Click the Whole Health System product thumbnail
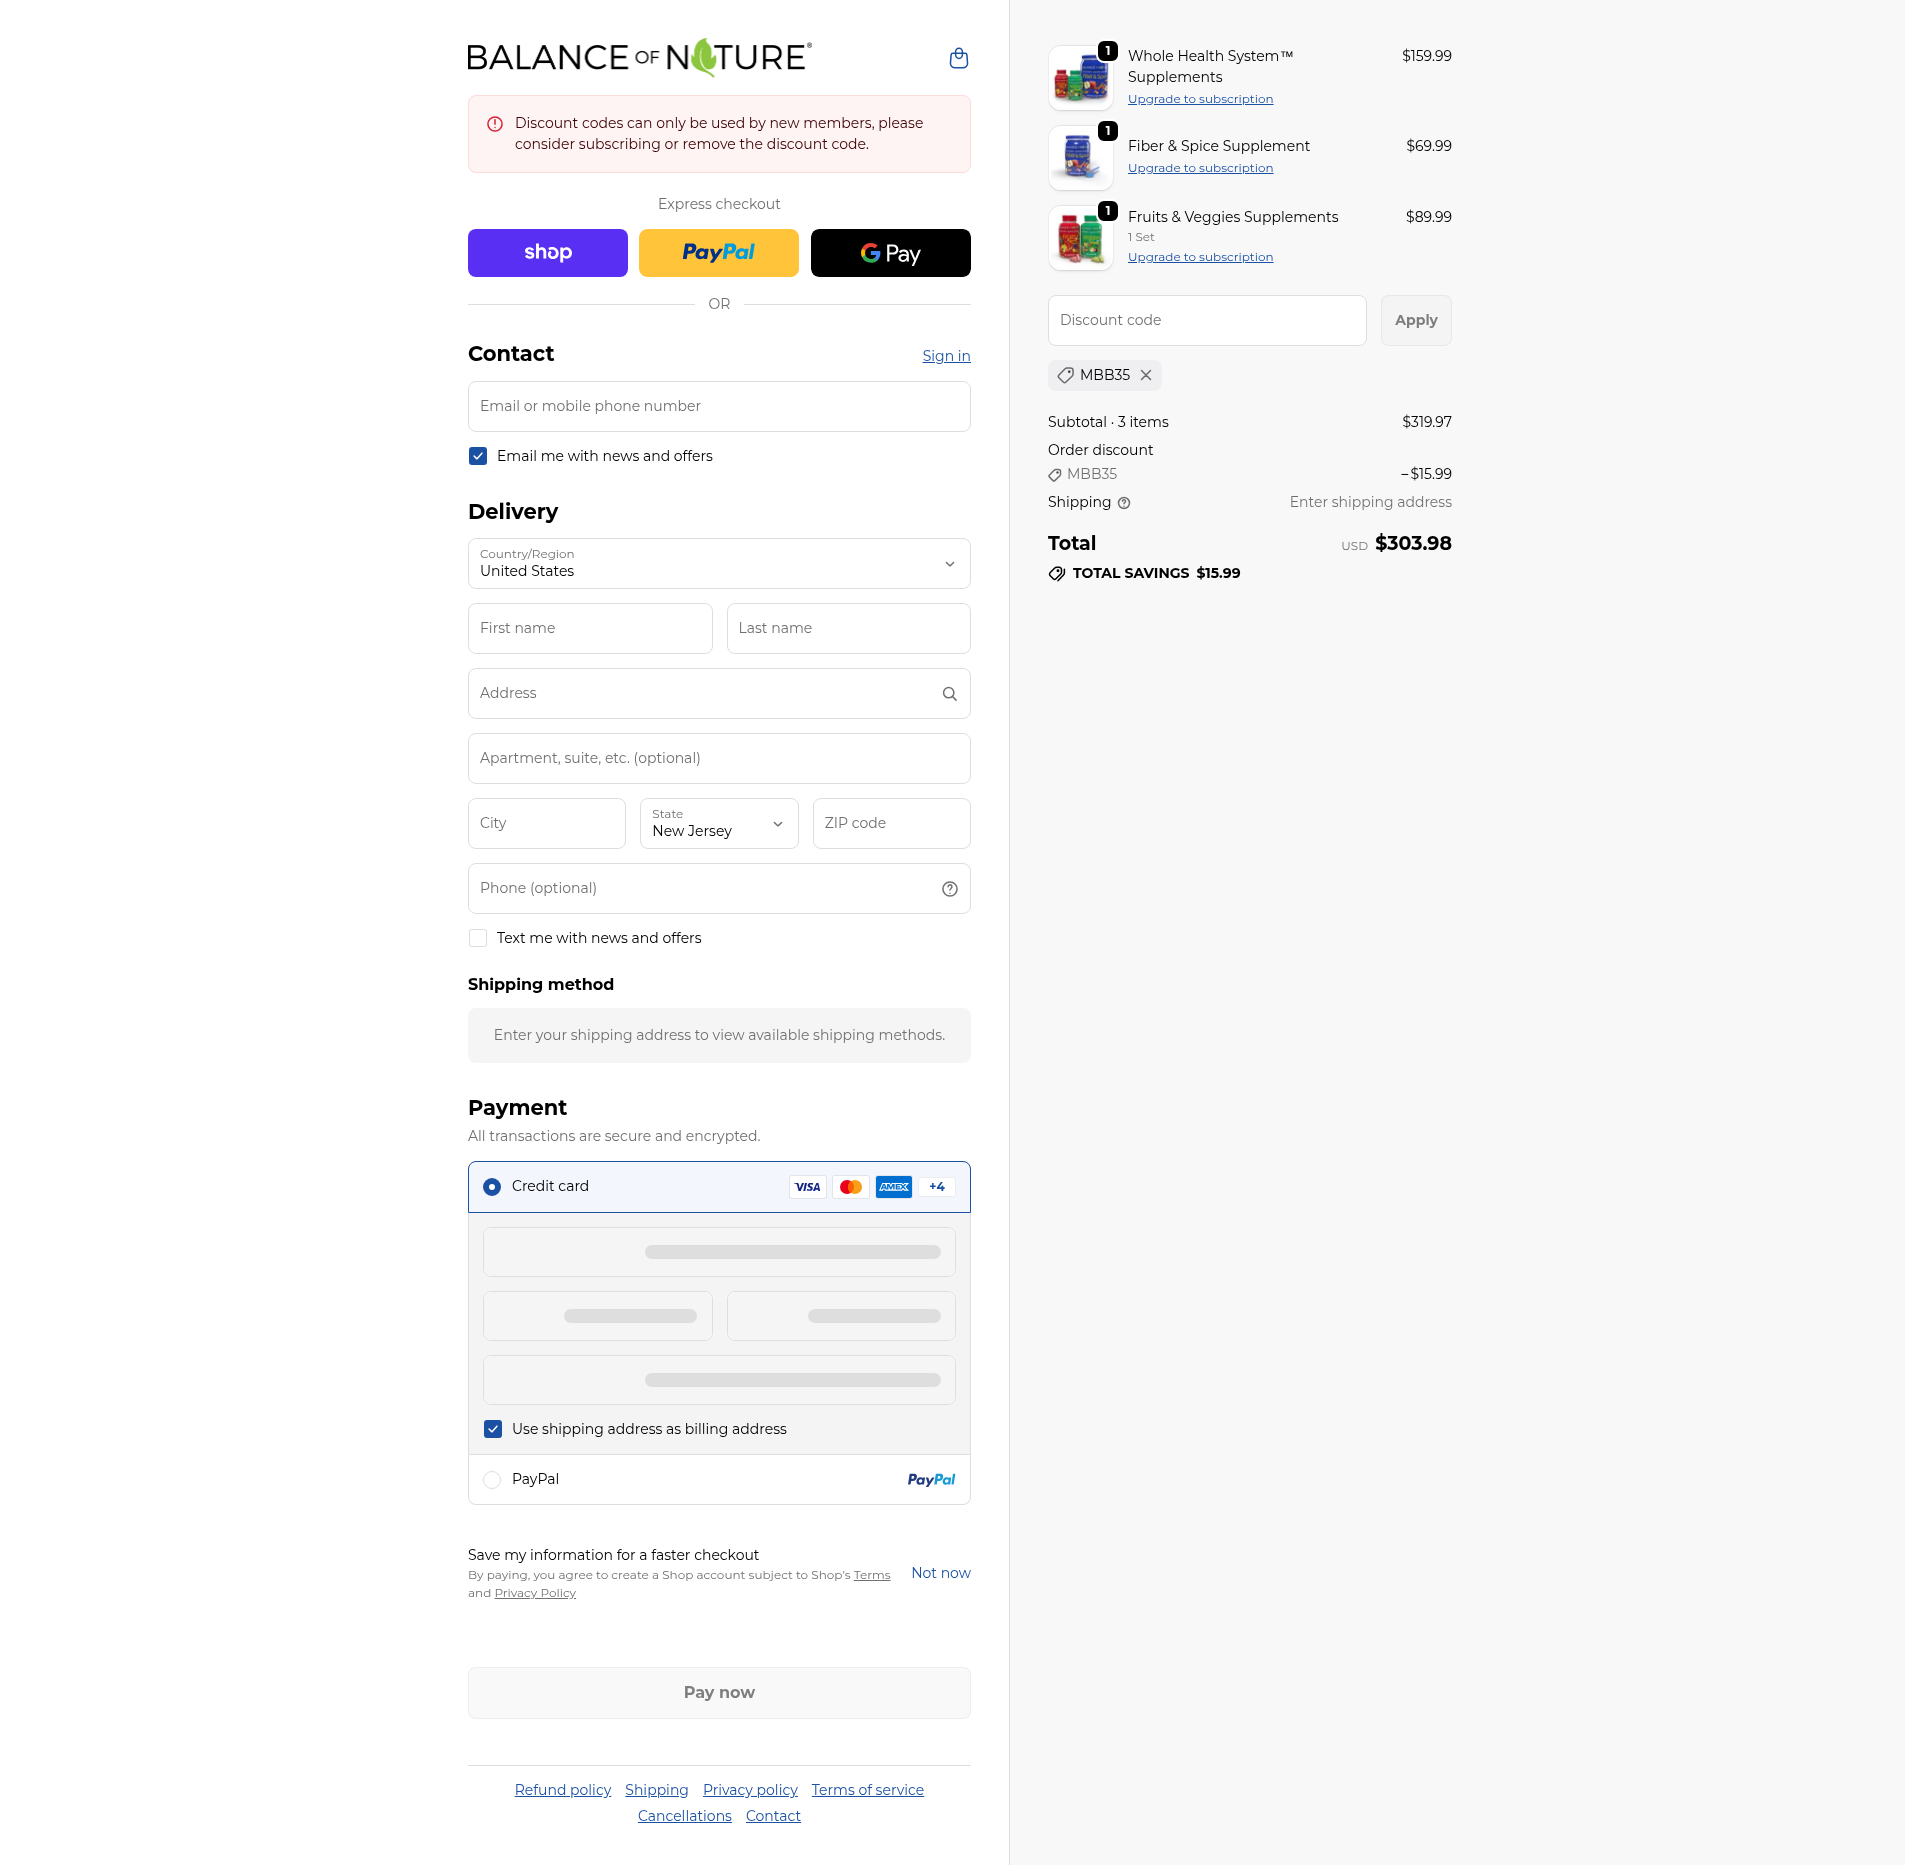The width and height of the screenshot is (1905, 1865). click(x=1081, y=78)
